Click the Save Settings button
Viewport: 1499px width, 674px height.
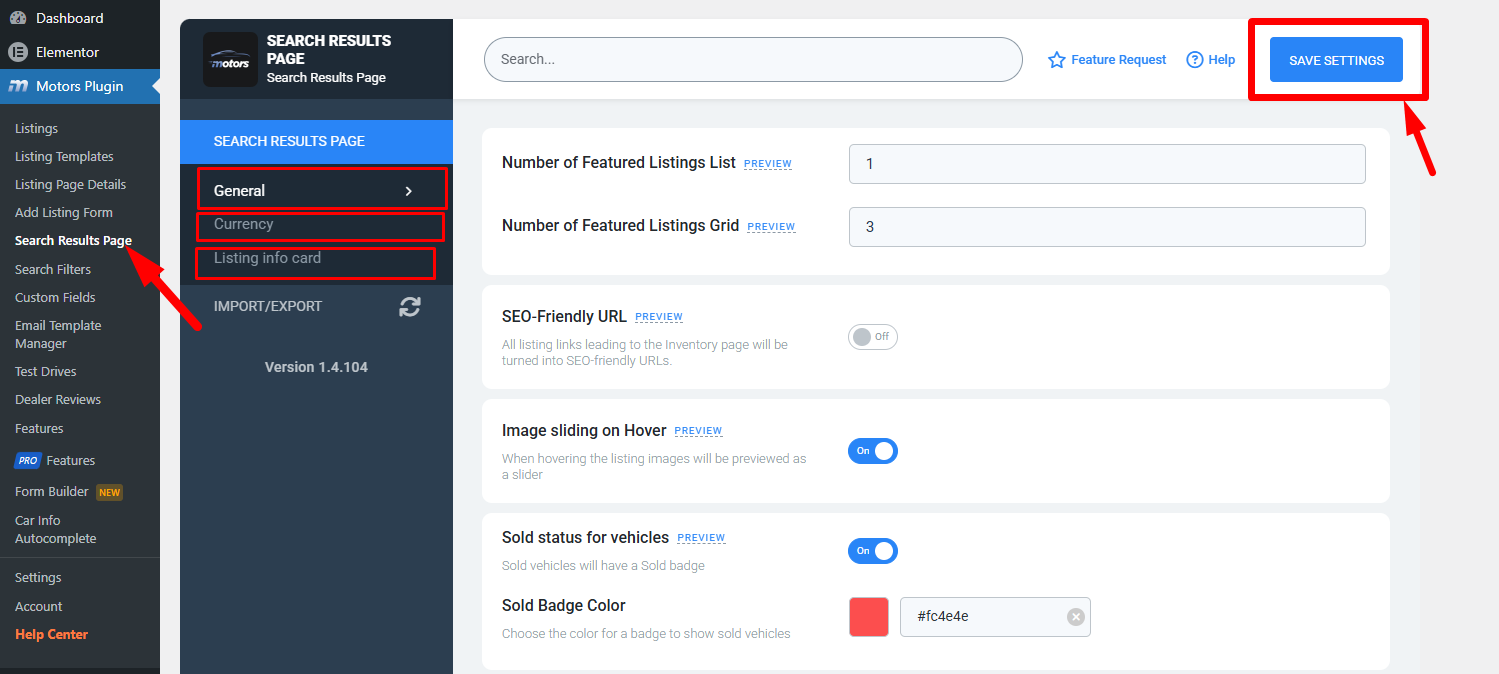(x=1336, y=60)
